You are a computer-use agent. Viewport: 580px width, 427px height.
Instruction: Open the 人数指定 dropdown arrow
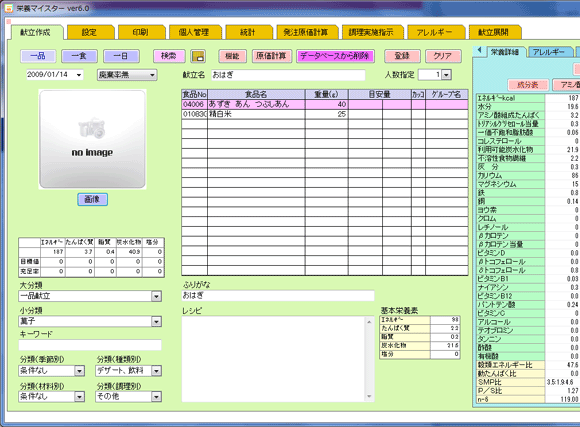(446, 75)
